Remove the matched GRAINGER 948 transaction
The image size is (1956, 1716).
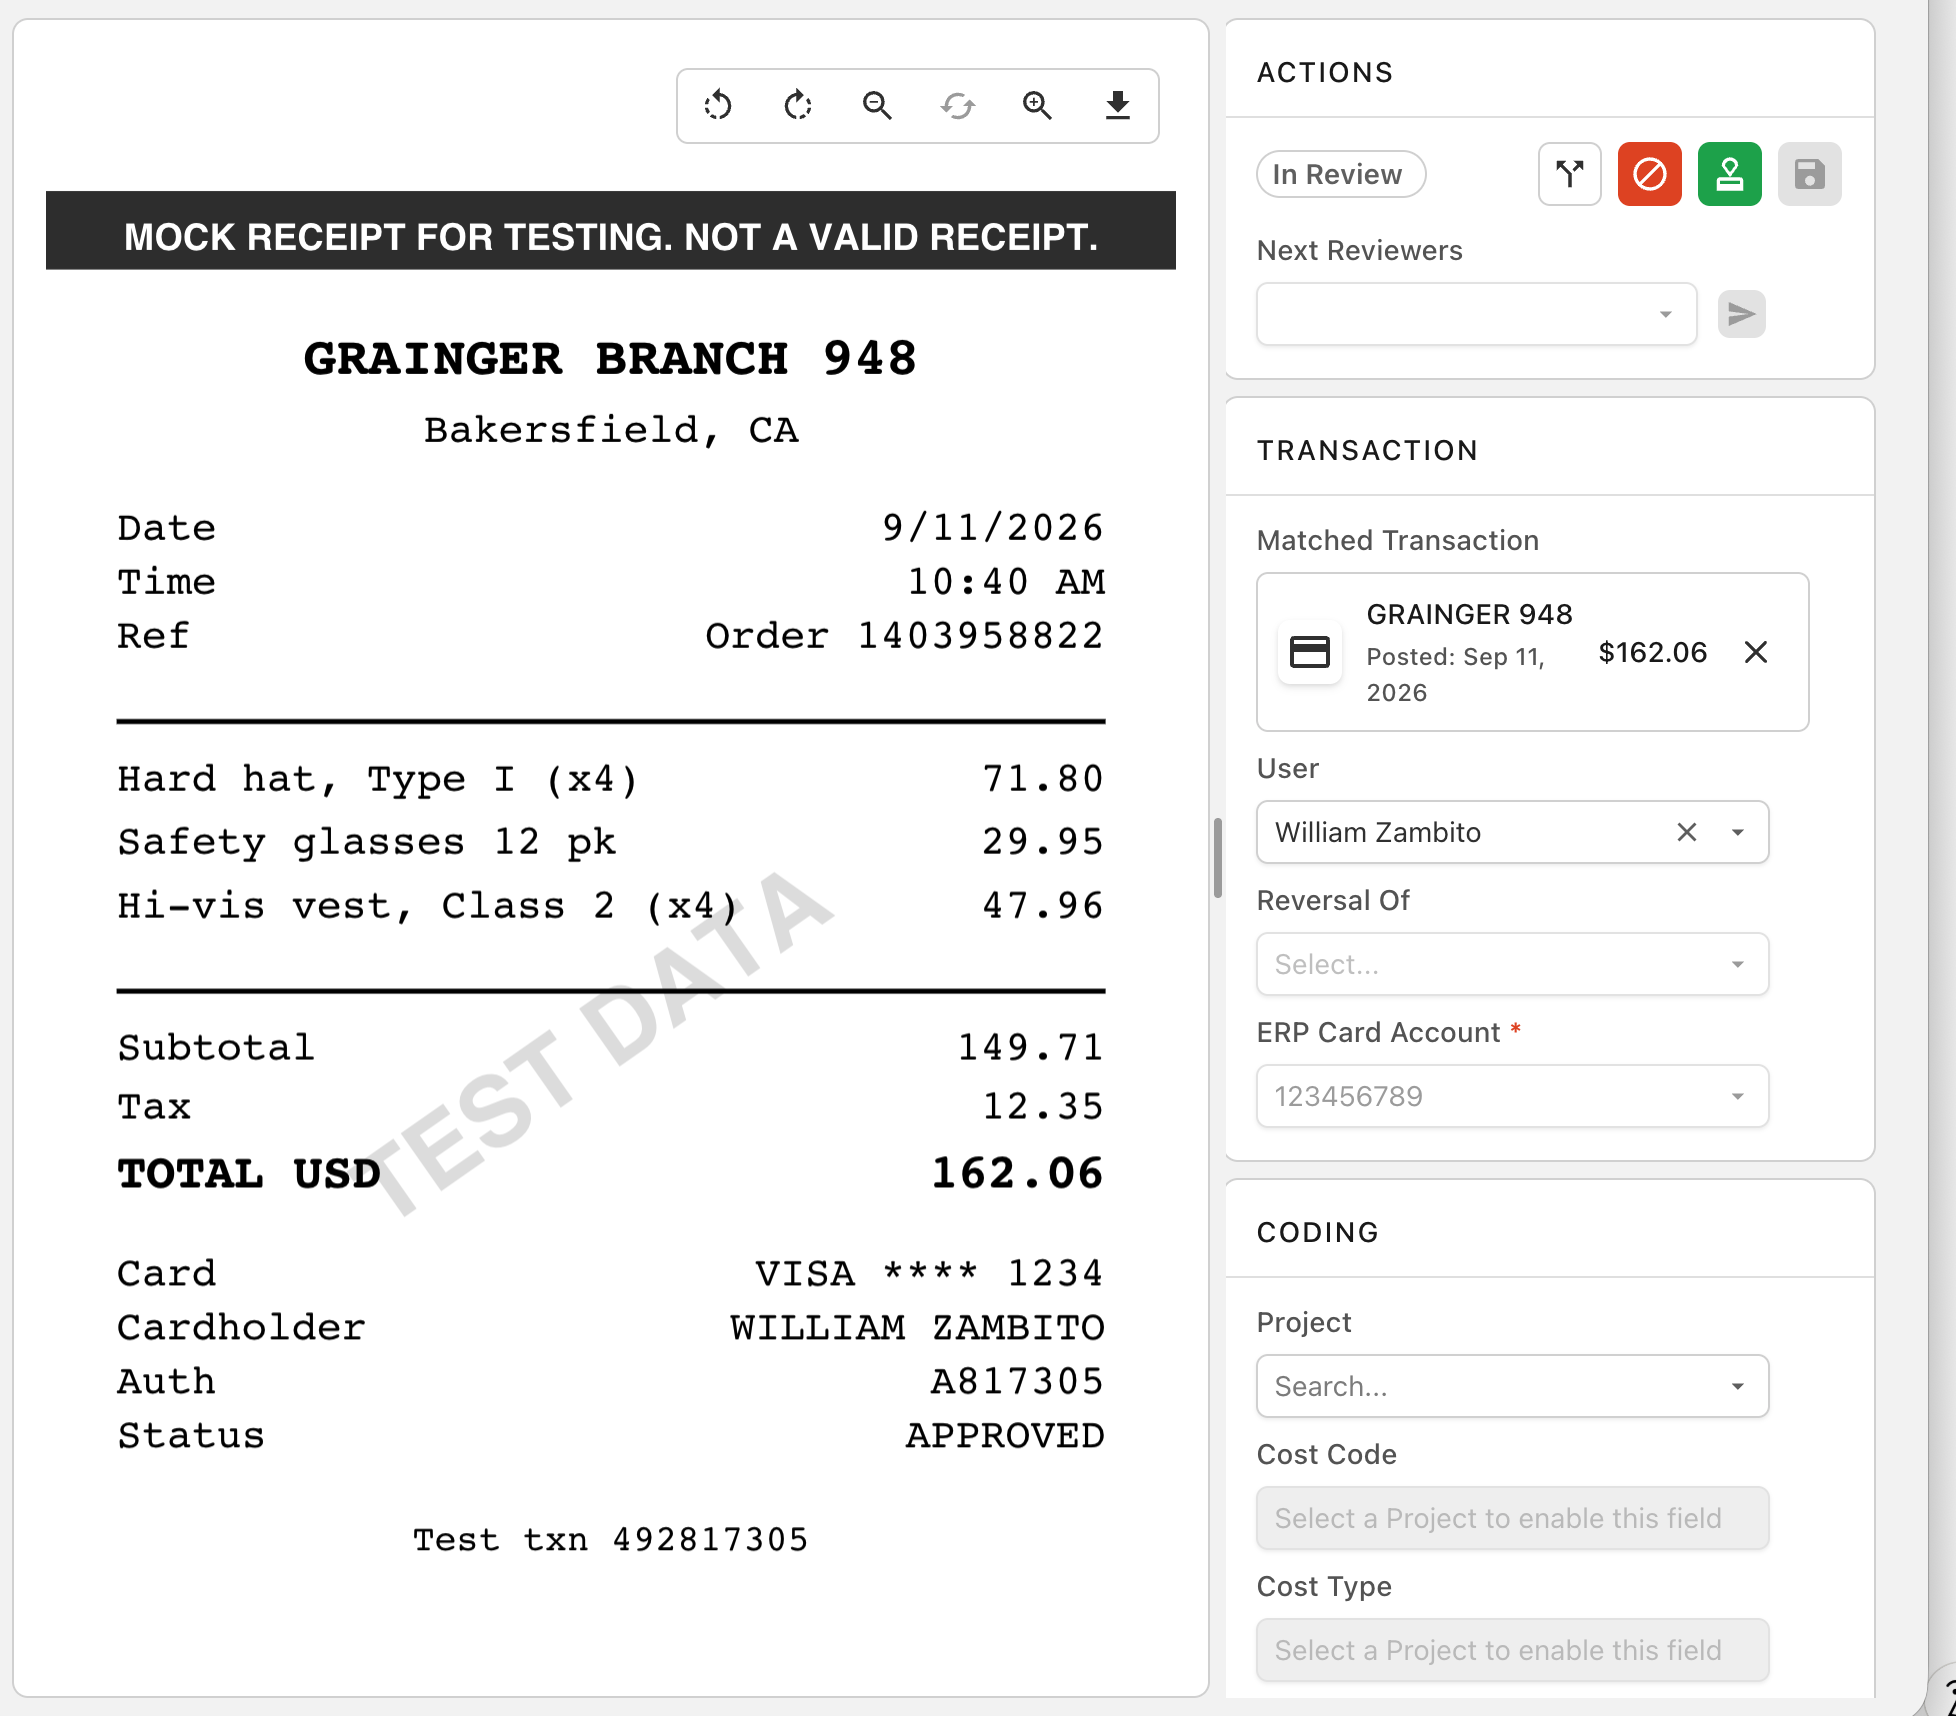1756,652
